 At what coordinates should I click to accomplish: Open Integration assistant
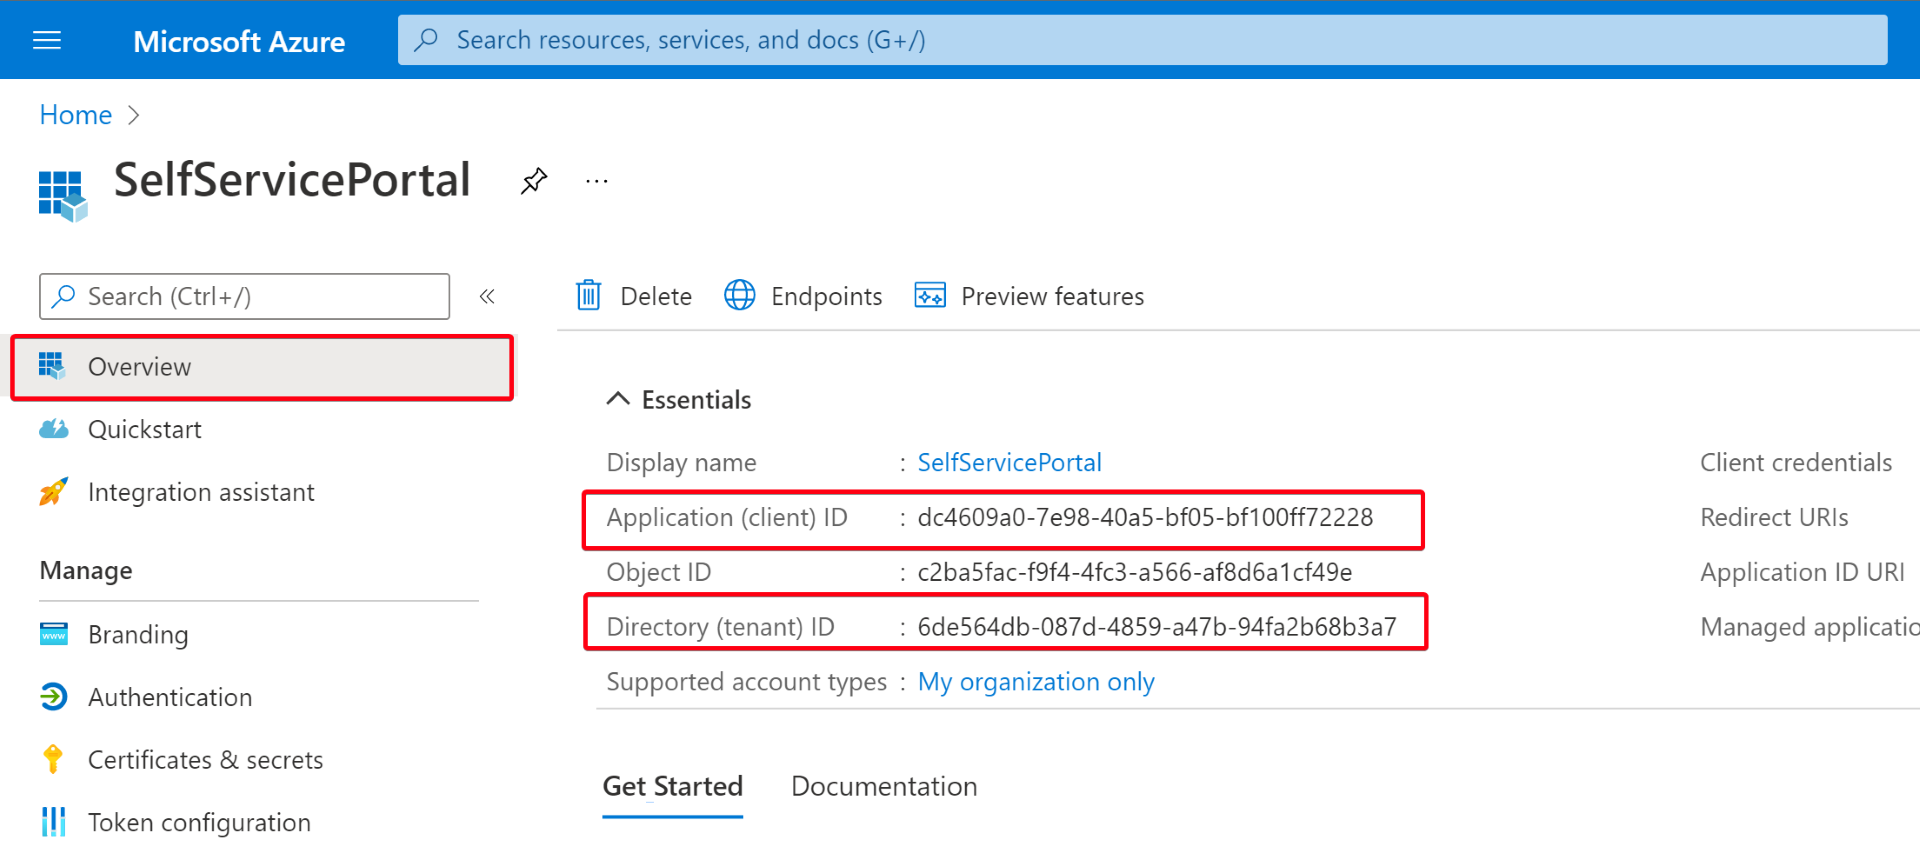201,492
